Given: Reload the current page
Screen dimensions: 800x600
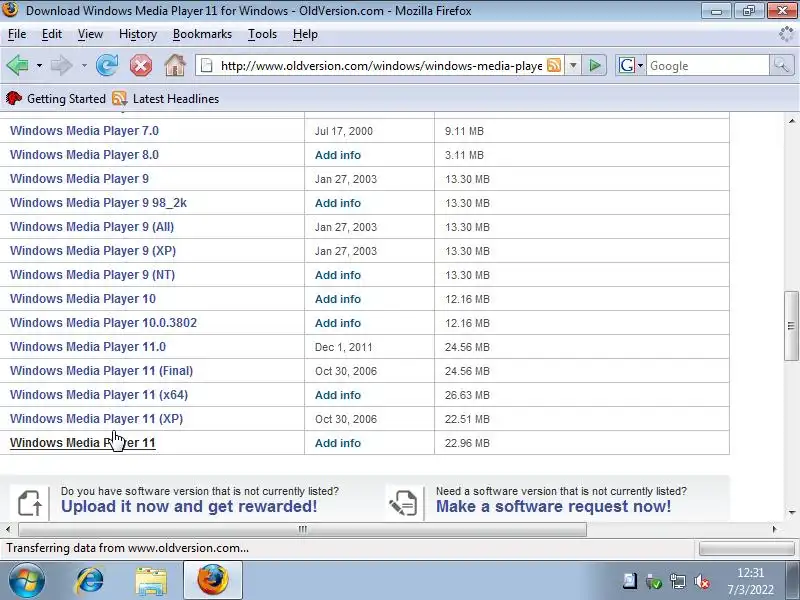Looking at the screenshot, I should pyautogui.click(x=107, y=65).
